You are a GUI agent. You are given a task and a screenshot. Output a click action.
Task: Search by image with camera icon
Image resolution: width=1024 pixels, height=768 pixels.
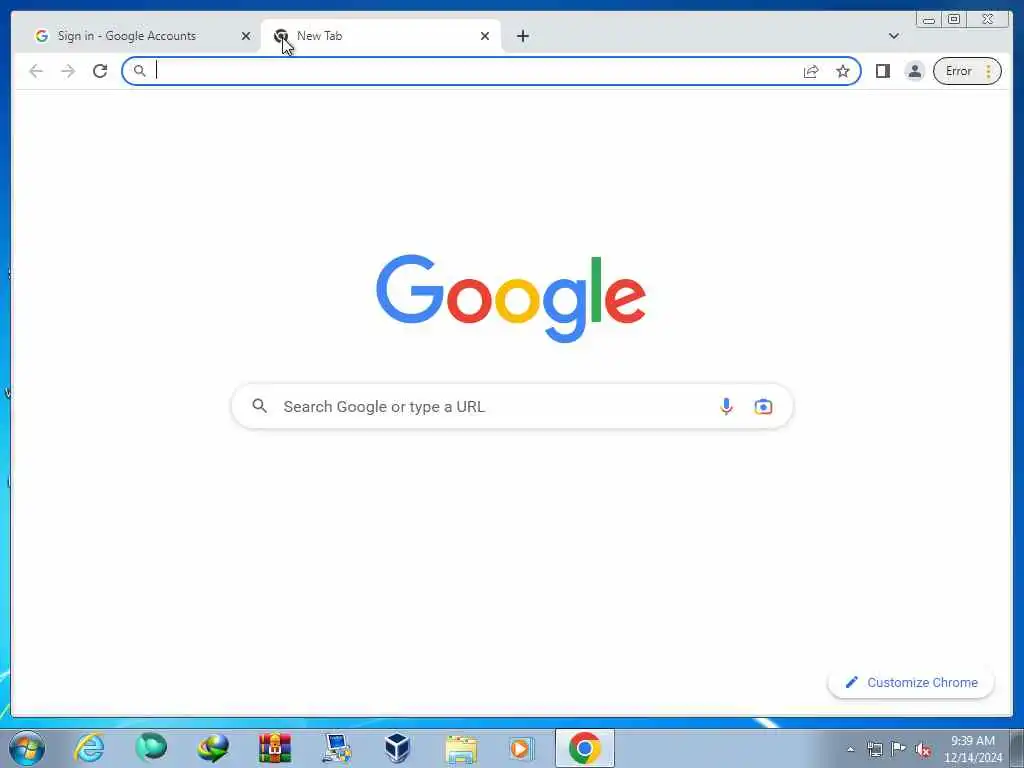763,407
